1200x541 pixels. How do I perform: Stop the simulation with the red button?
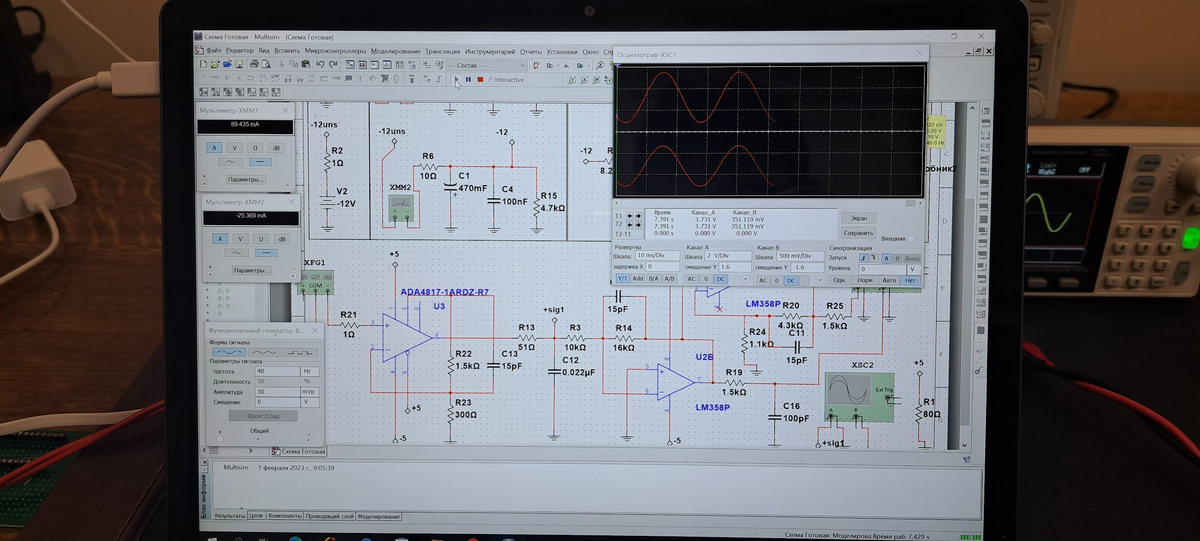click(x=480, y=79)
